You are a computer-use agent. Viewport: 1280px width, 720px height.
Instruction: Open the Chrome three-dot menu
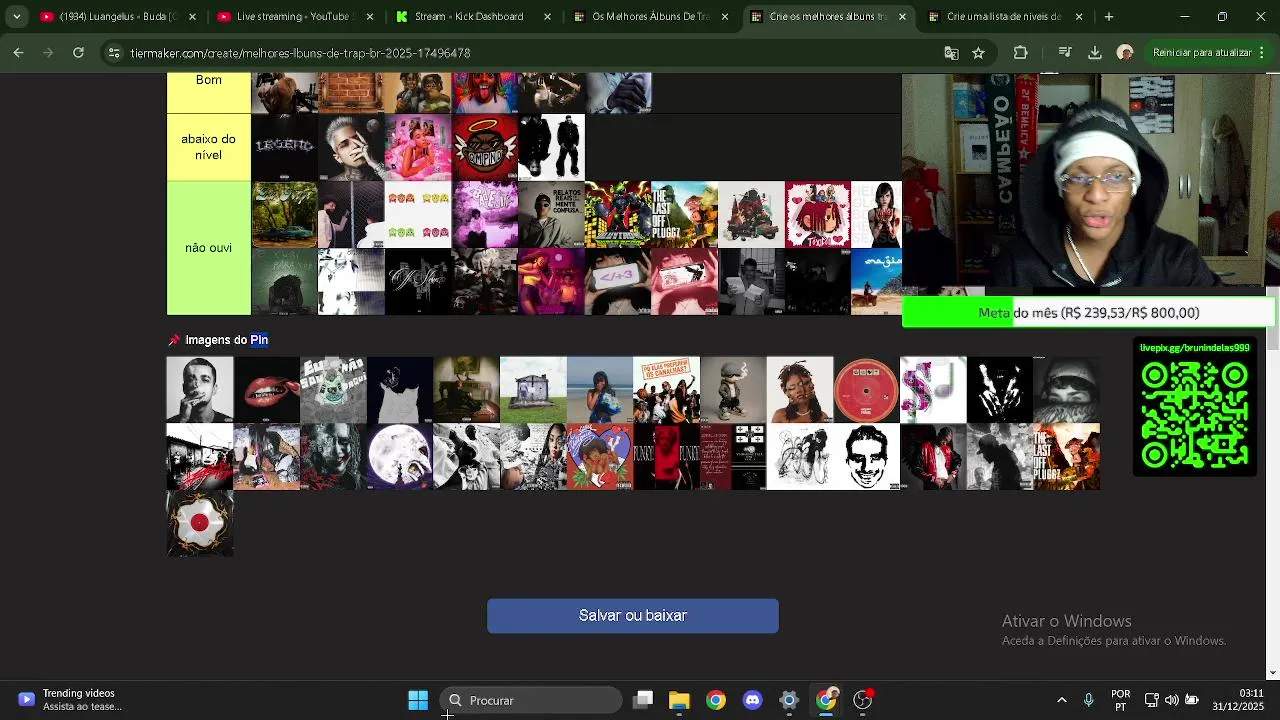[x=1262, y=53]
